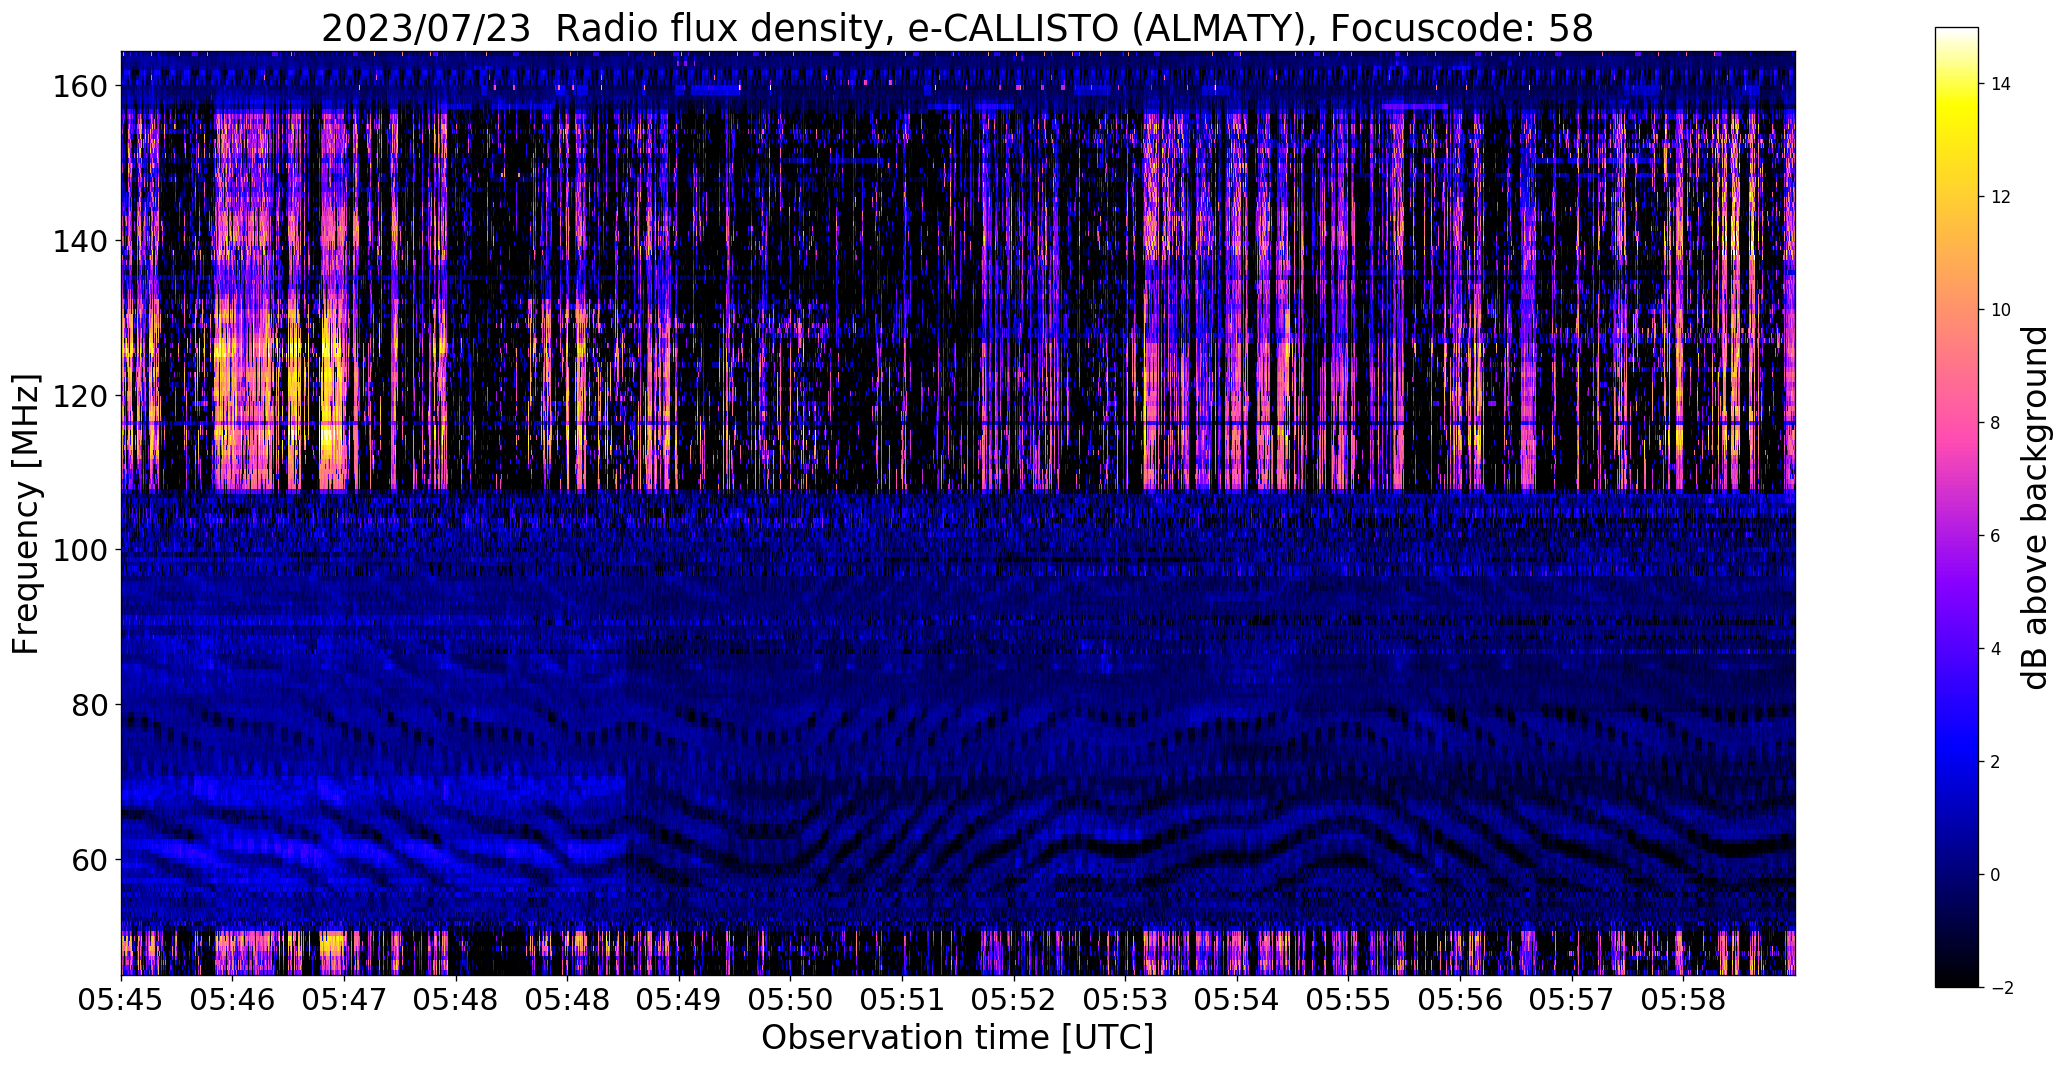Viewport: 2066px width, 1067px height.
Task: Click the bright yellow burst near 05:47 at 115 MHz
Action: coord(331,436)
